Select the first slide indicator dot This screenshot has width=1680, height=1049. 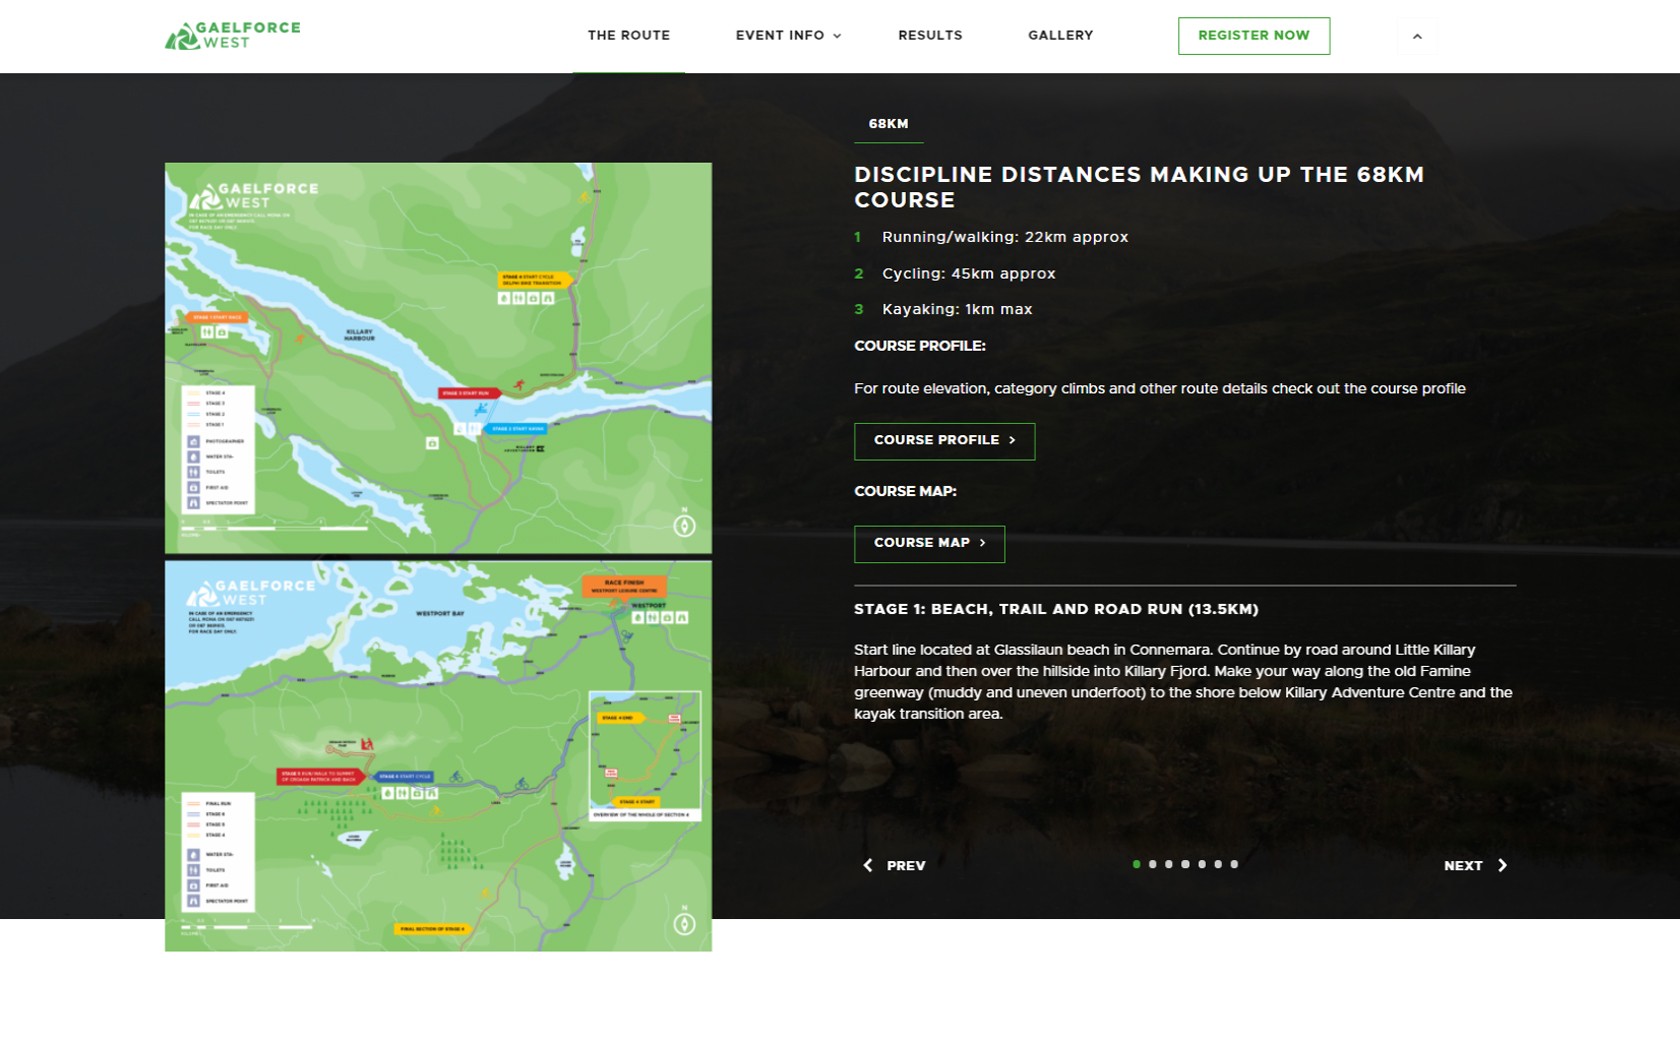coord(1136,864)
